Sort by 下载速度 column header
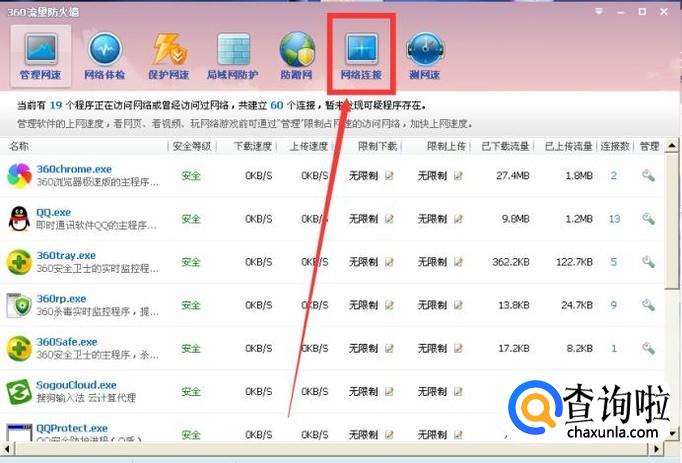Image resolution: width=682 pixels, height=463 pixels. [252, 146]
